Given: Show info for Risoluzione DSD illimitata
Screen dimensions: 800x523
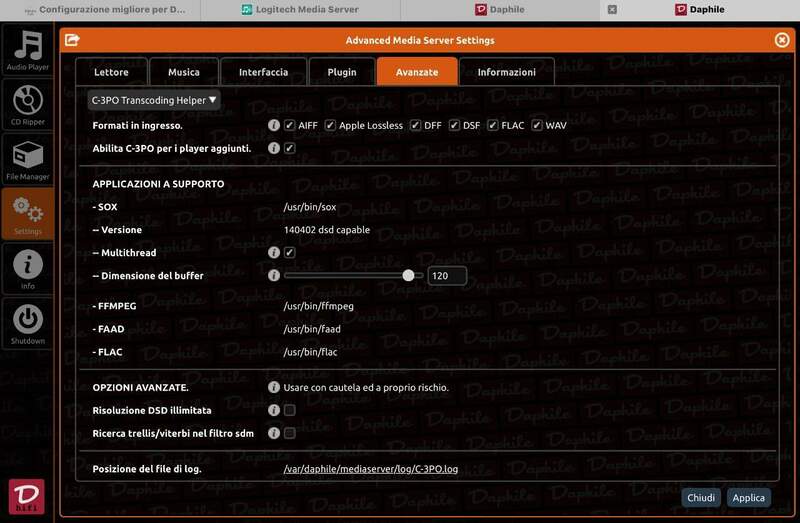Looking at the screenshot, I should pos(273,410).
